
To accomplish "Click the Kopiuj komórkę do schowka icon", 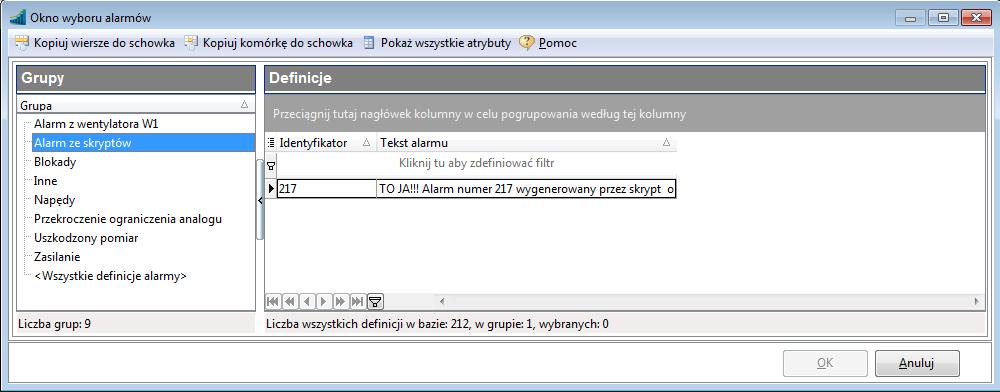I will pos(191,43).
